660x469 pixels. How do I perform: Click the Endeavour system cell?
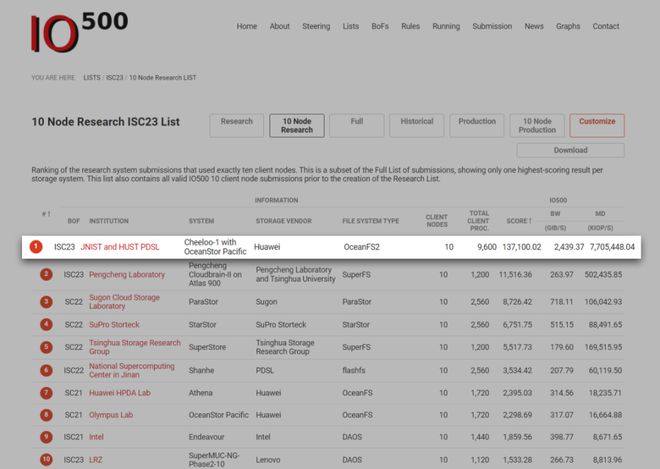206,437
